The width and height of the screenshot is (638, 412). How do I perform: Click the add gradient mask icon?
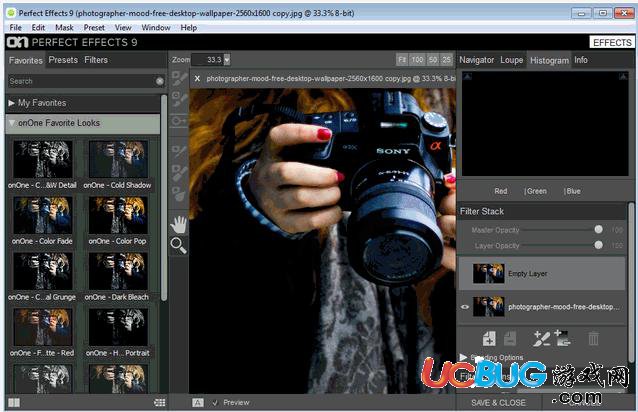(x=562, y=338)
